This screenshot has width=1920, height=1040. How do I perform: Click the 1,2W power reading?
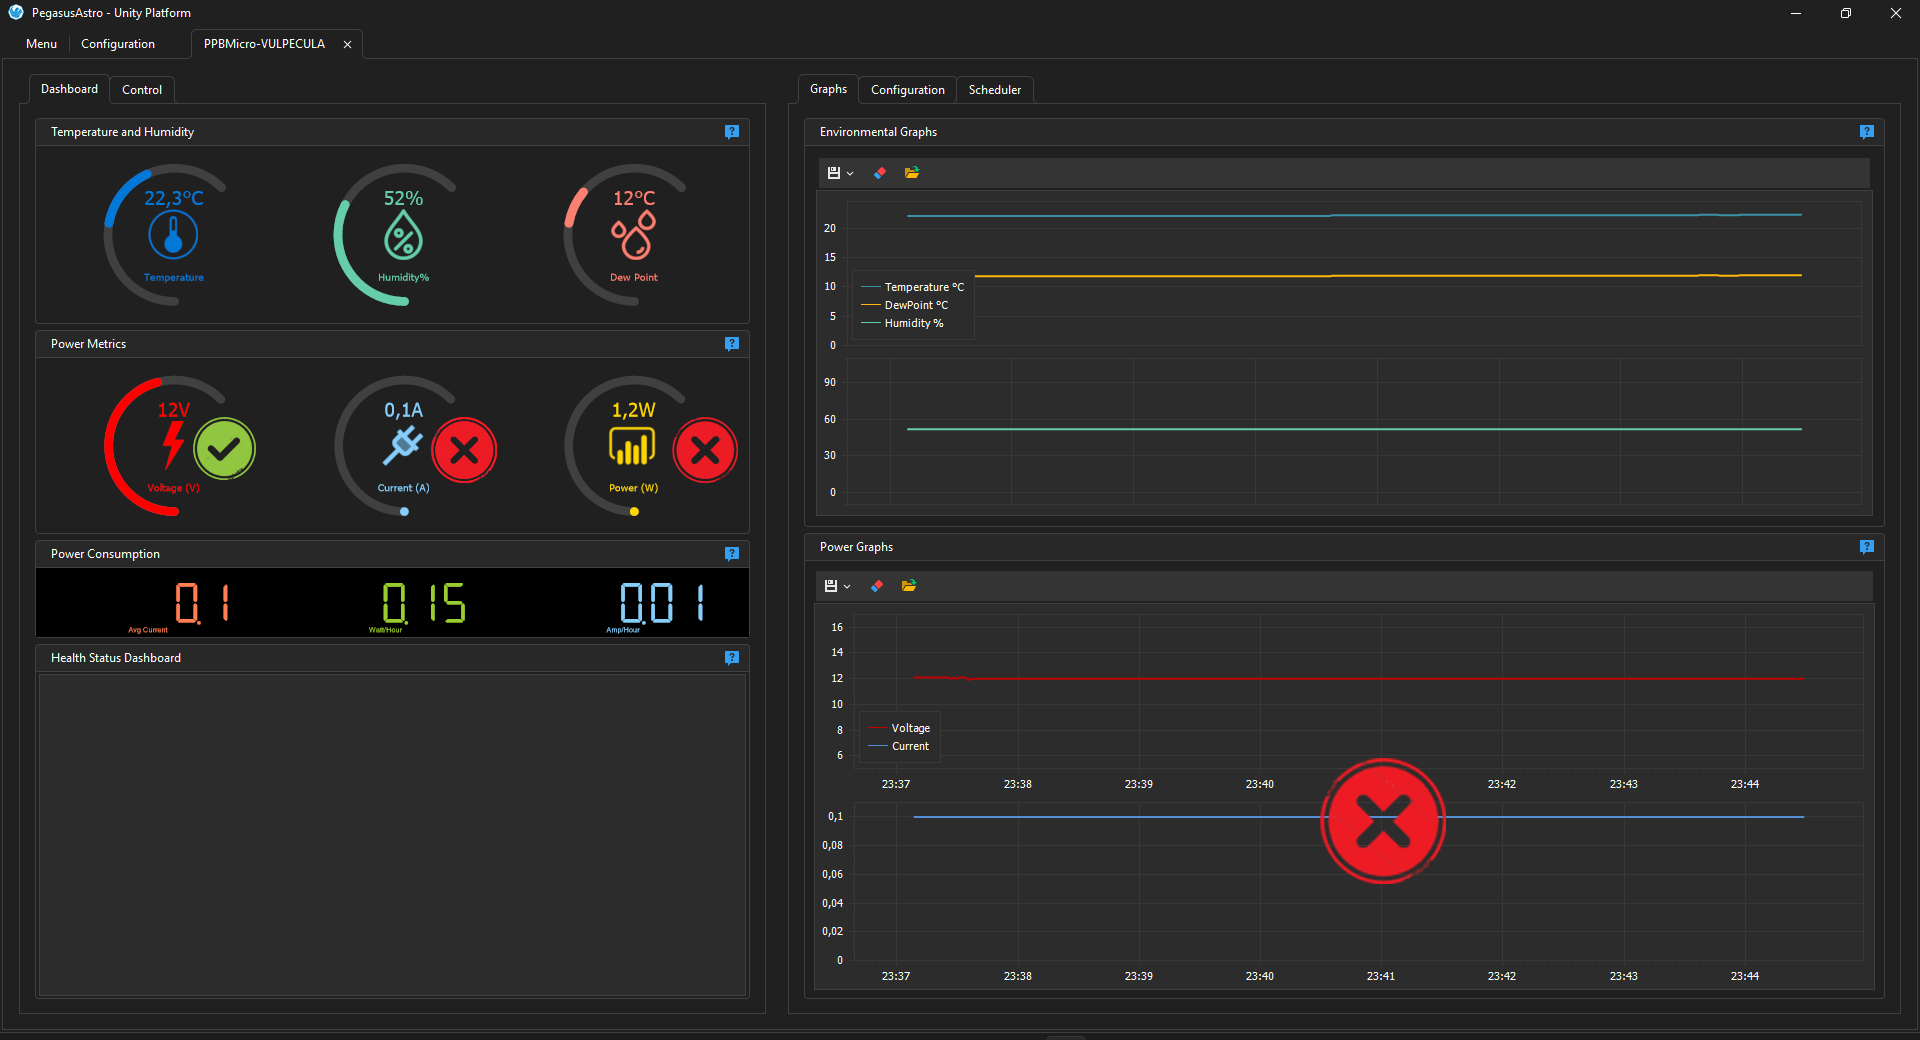click(x=633, y=410)
